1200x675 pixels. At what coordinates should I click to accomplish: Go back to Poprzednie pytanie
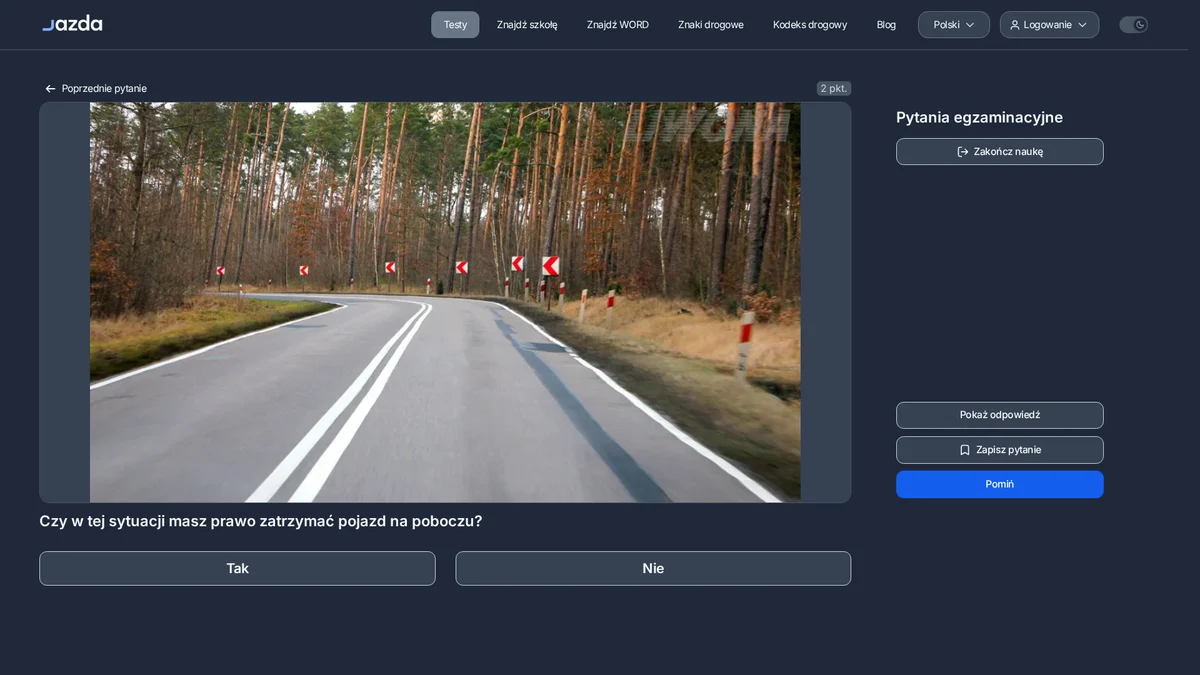click(x=96, y=89)
